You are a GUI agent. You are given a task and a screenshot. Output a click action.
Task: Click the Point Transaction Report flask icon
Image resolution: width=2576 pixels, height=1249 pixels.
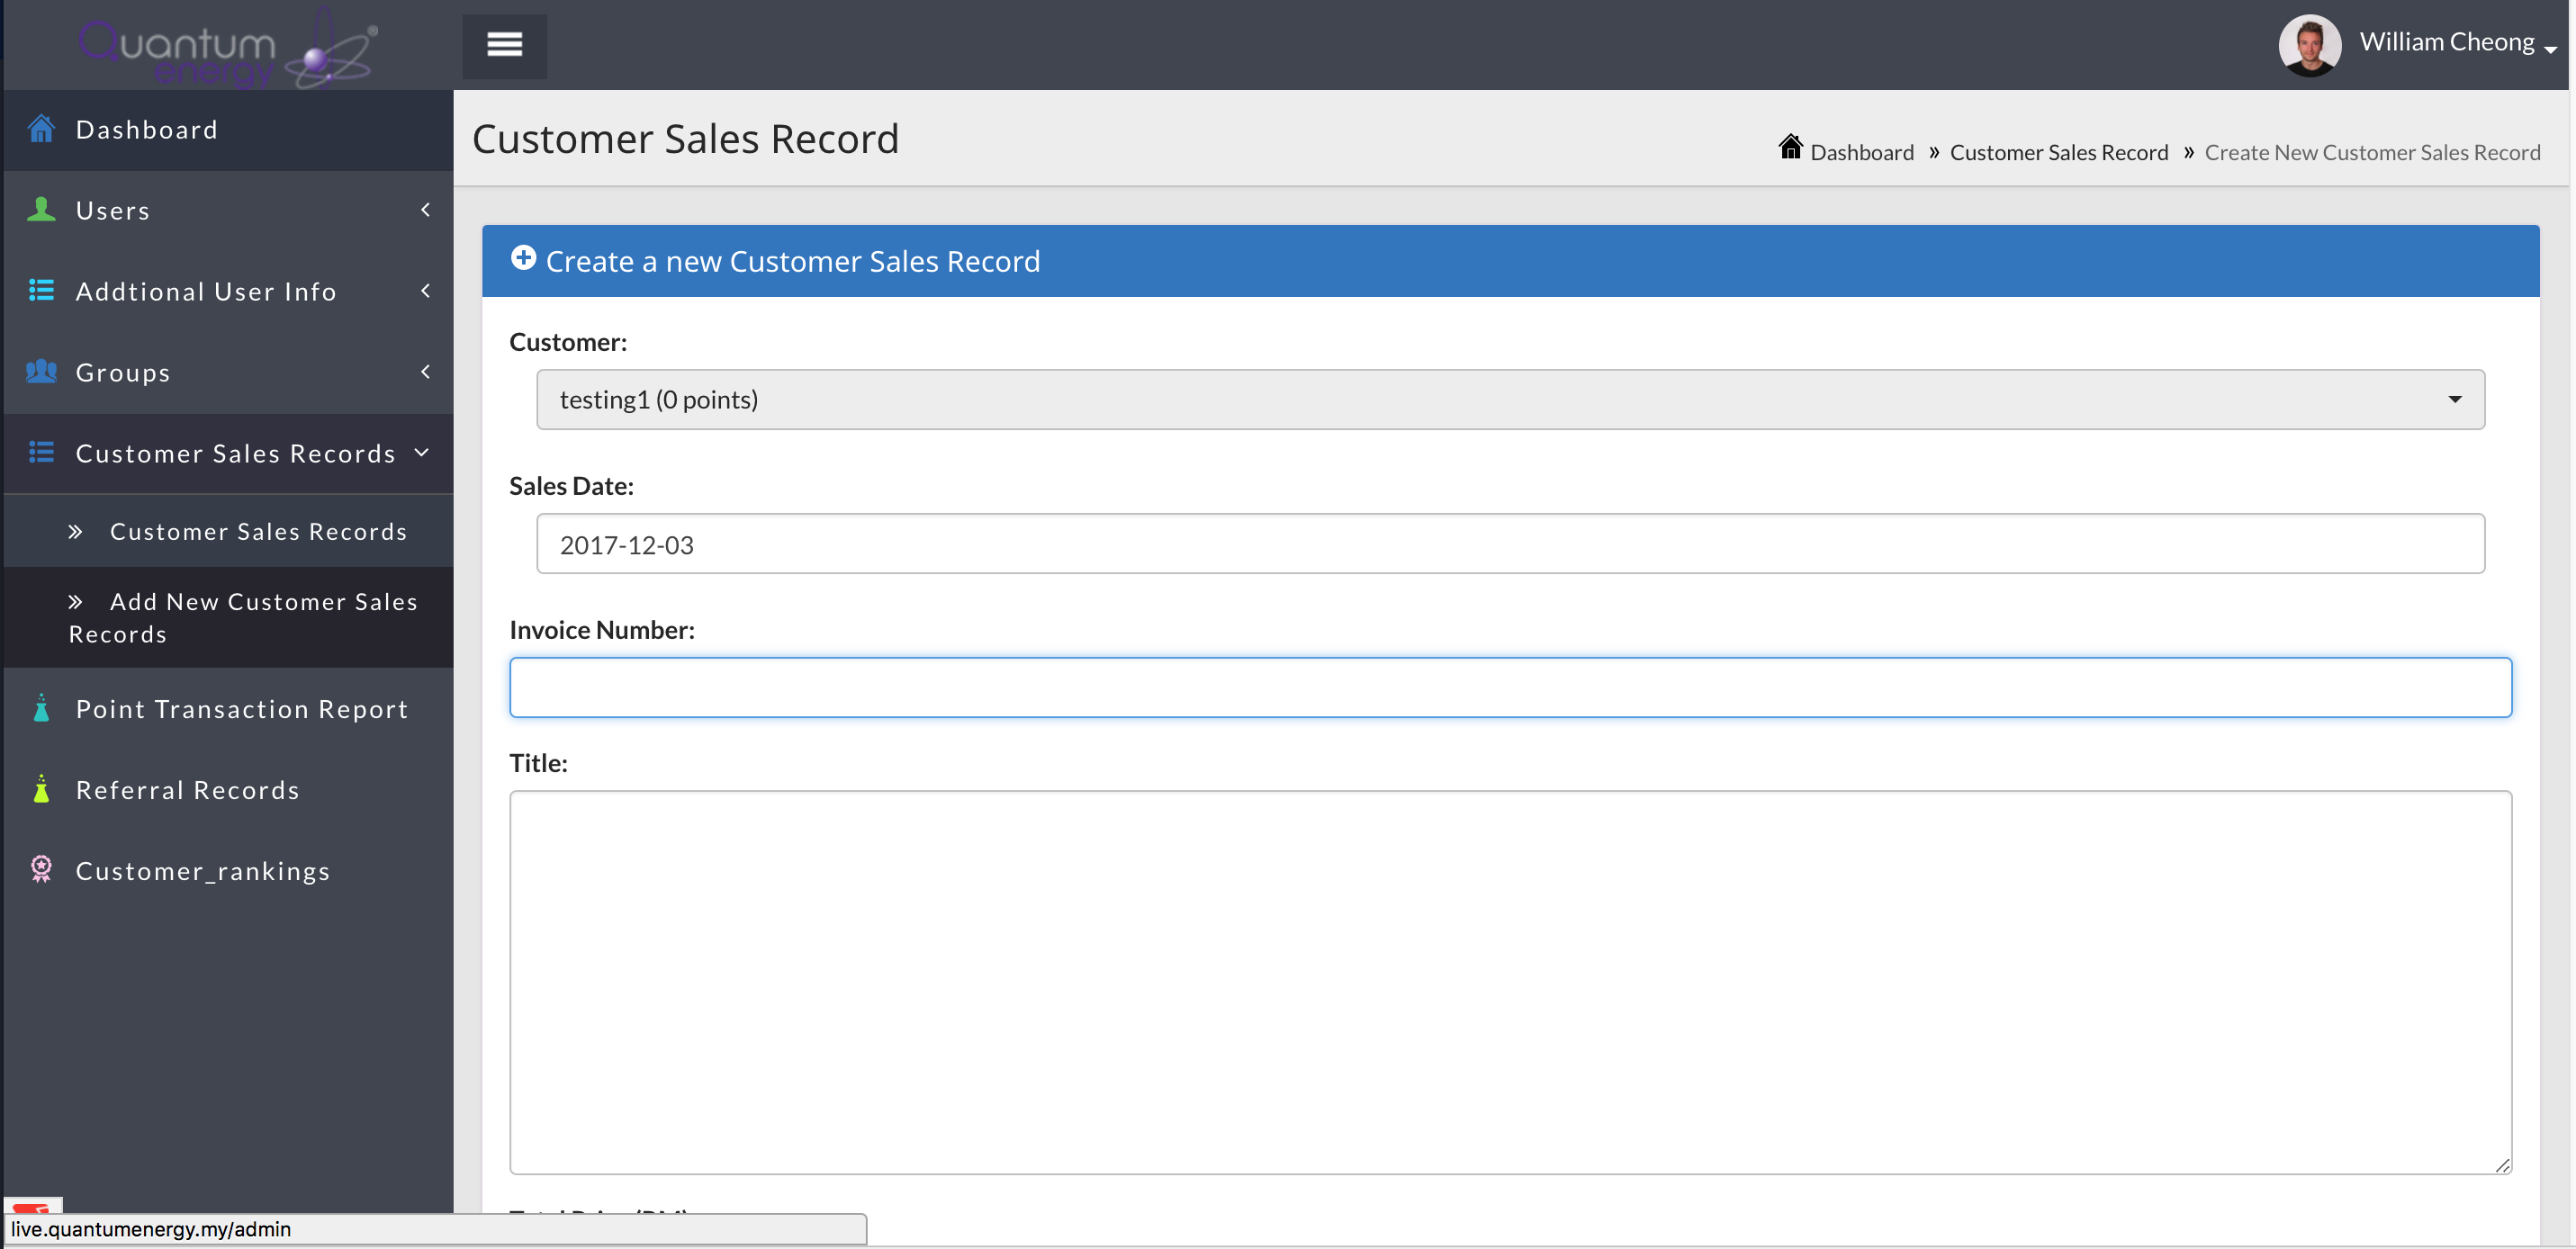41,708
